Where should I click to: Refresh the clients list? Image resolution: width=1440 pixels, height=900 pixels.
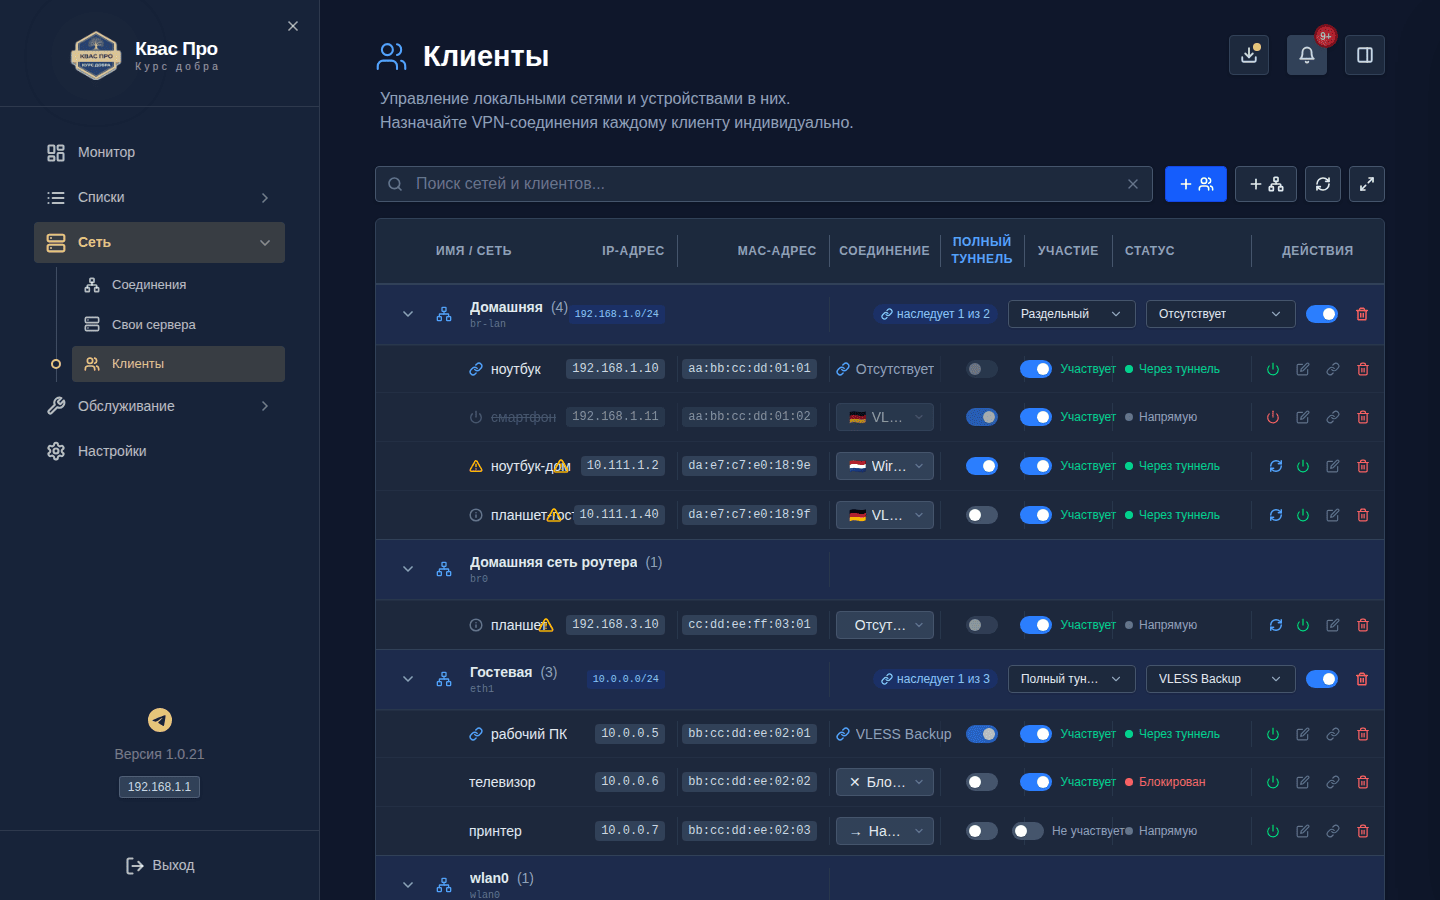(x=1323, y=184)
